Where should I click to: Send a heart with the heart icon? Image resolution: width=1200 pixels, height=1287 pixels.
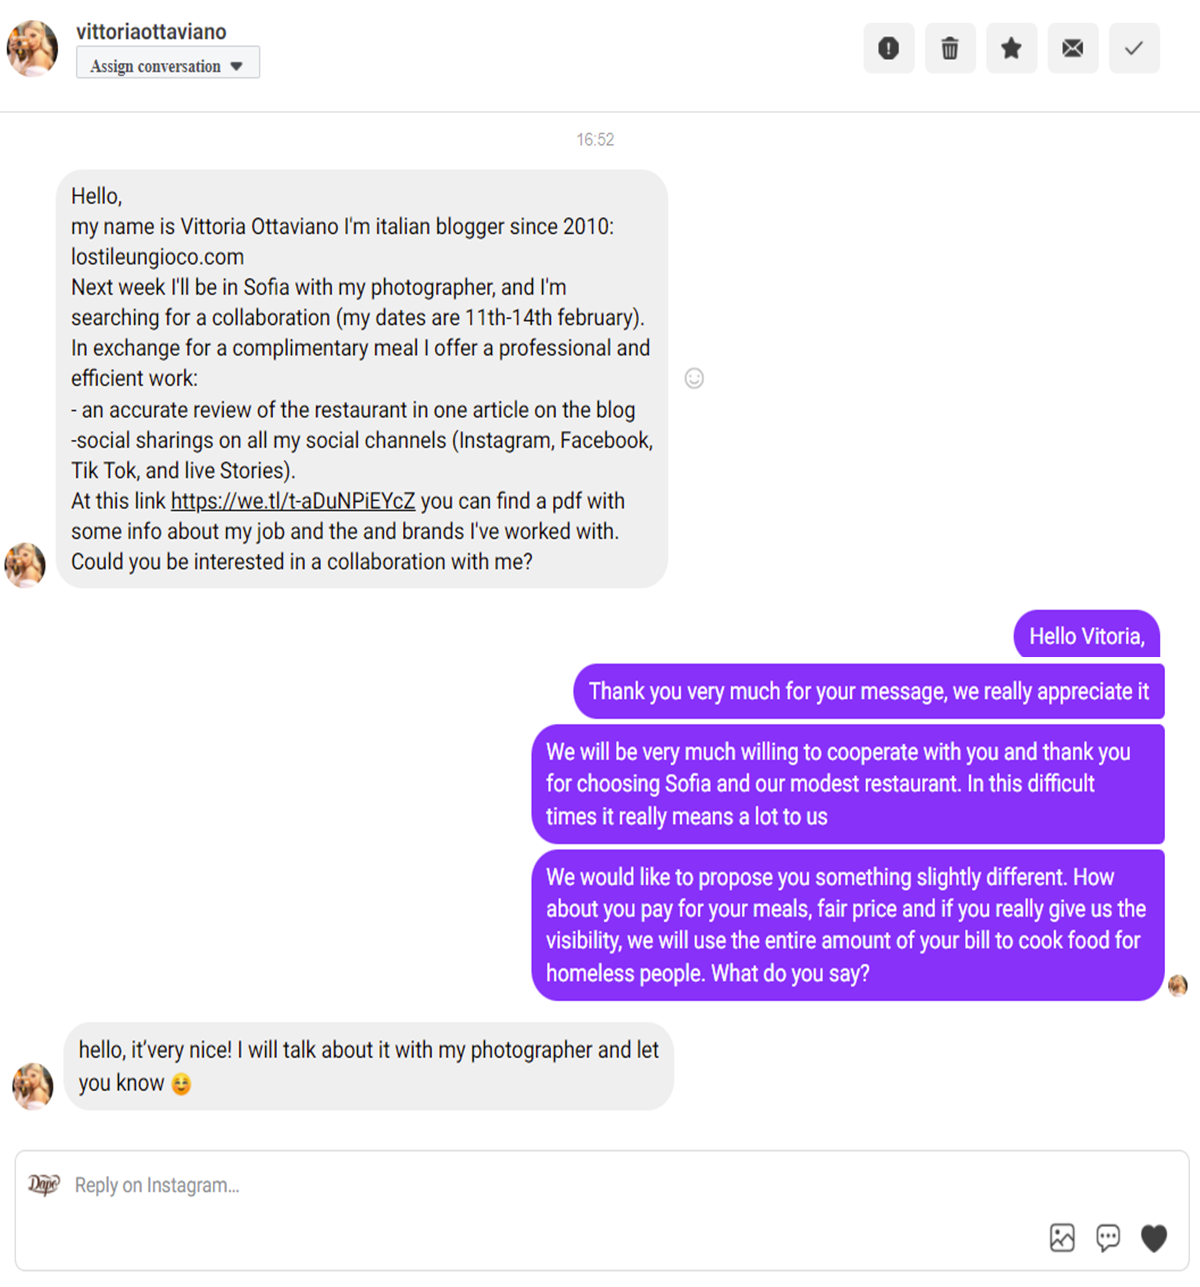[1154, 1239]
